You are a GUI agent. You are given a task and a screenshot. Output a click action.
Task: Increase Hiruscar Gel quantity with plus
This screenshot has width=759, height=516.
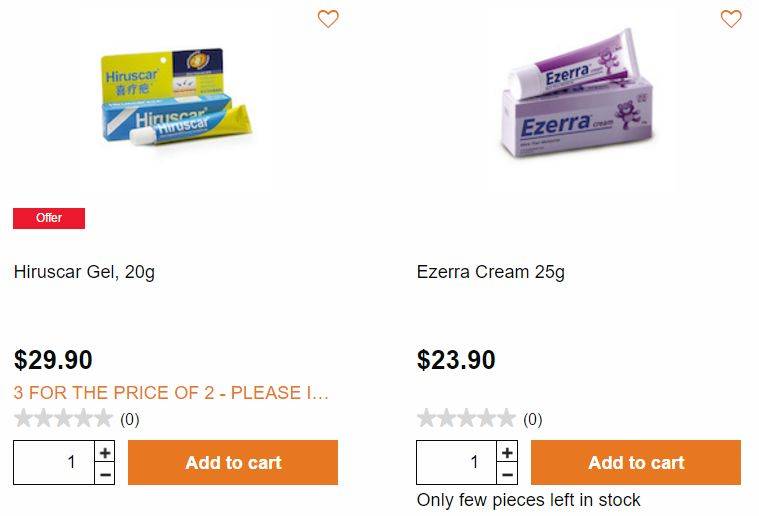pos(105,452)
